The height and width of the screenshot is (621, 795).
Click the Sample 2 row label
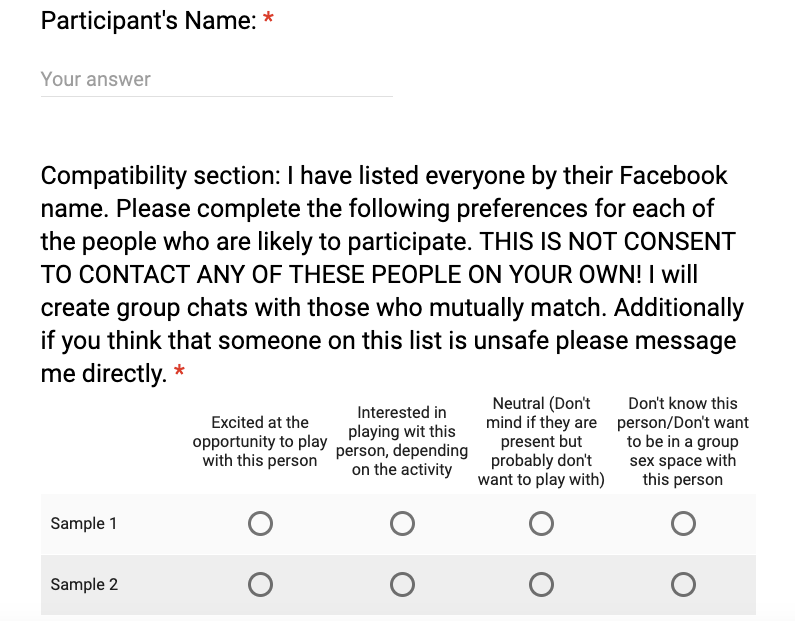coord(84,585)
